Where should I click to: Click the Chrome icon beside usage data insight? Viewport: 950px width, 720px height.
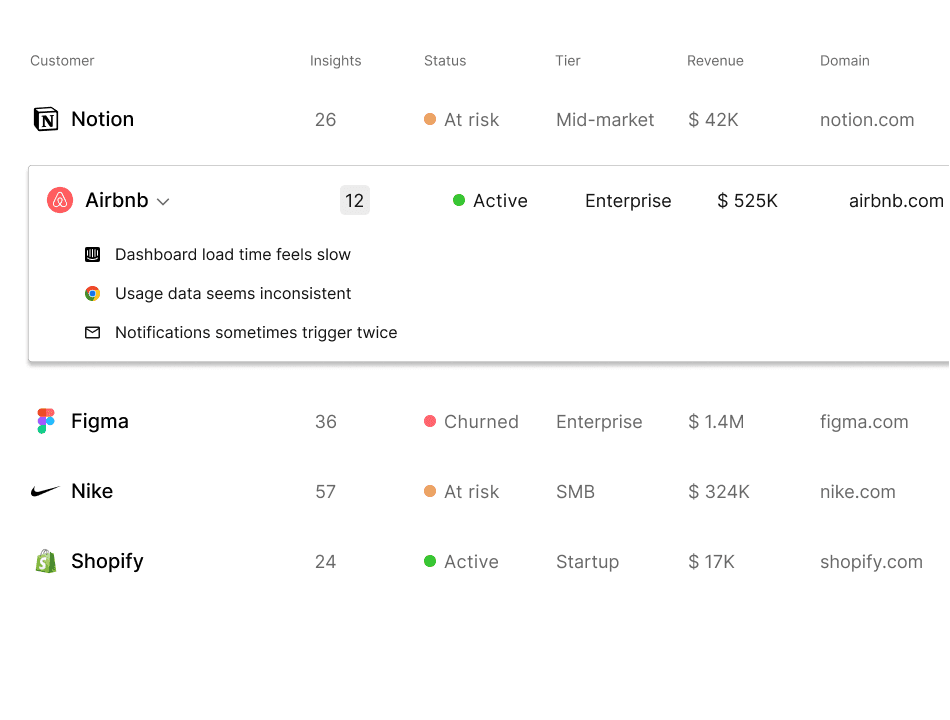93,294
